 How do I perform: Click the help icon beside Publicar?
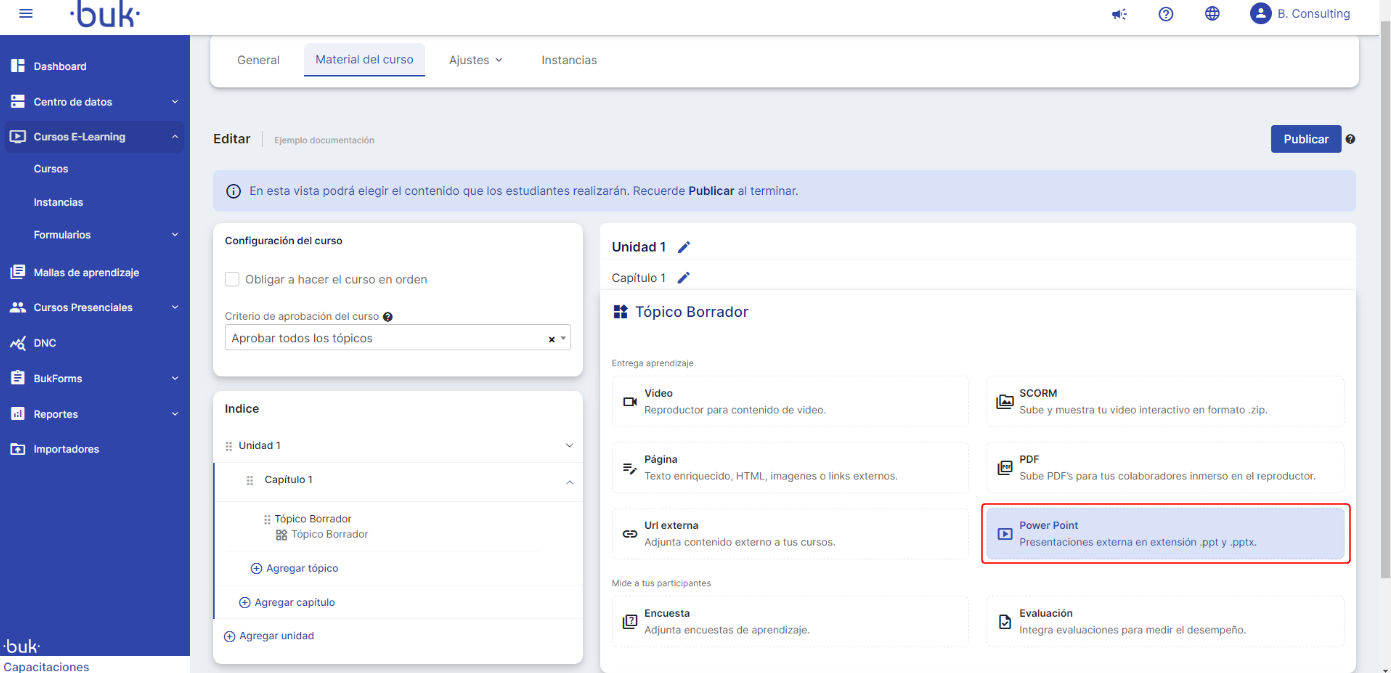click(x=1350, y=140)
